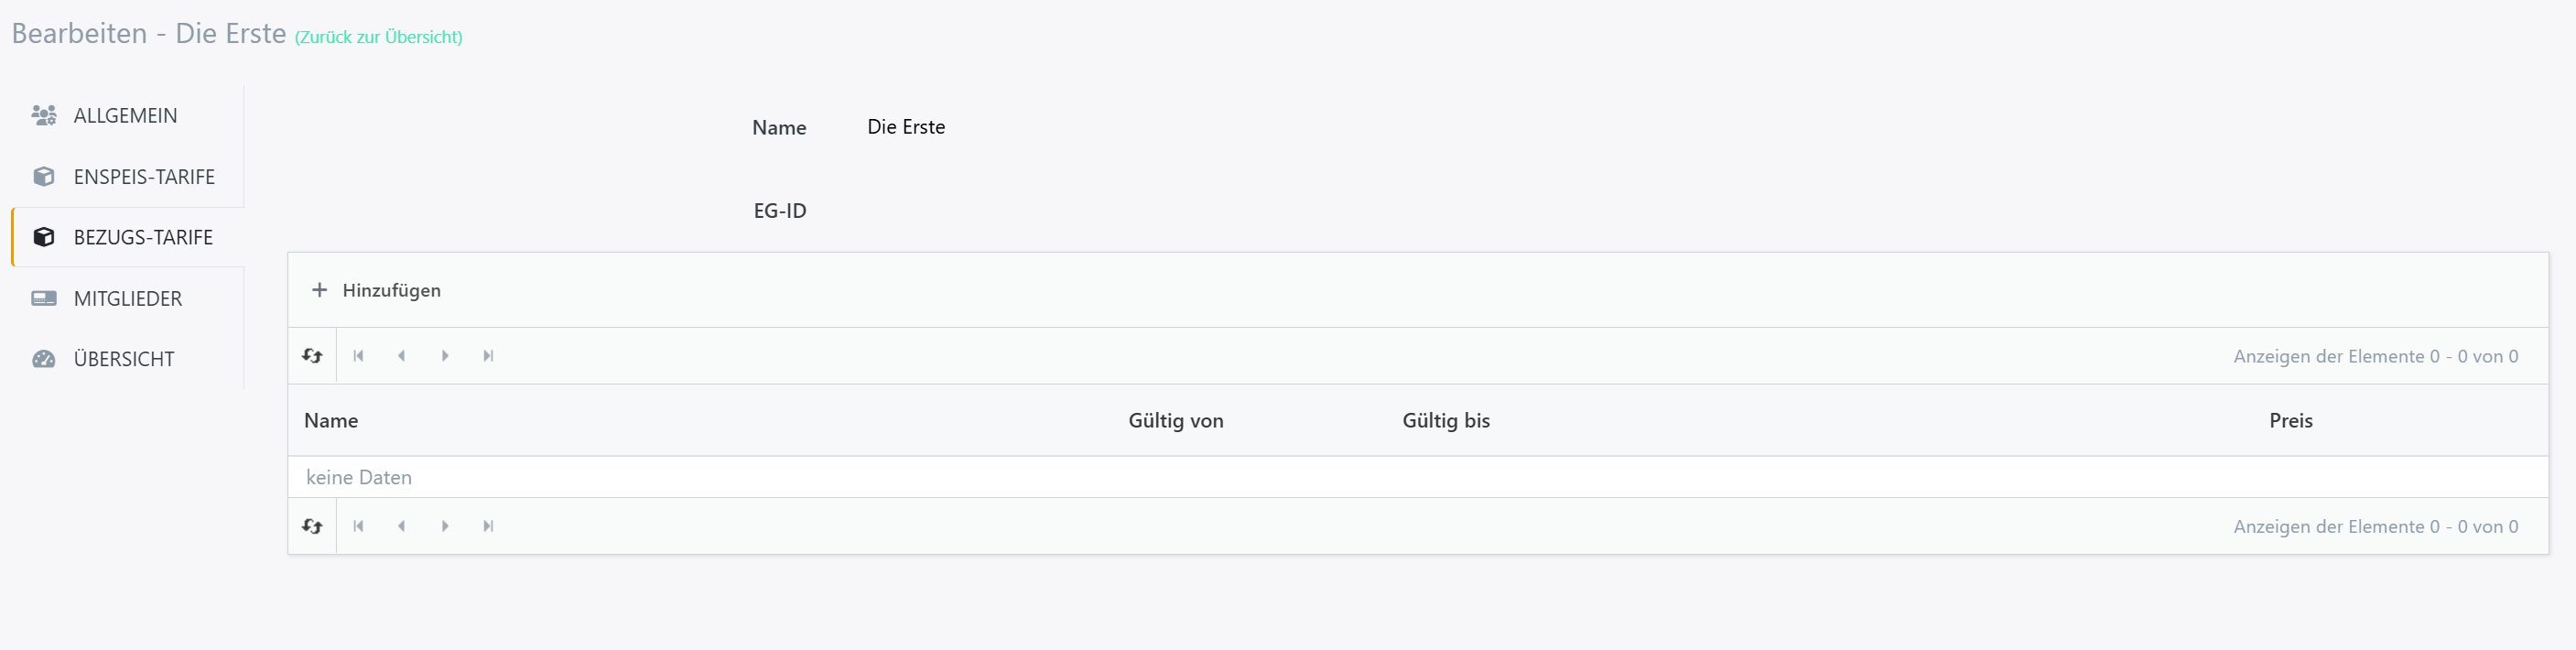This screenshot has height=650, width=2576.
Task: Go to first page in top pager
Action: 358,356
